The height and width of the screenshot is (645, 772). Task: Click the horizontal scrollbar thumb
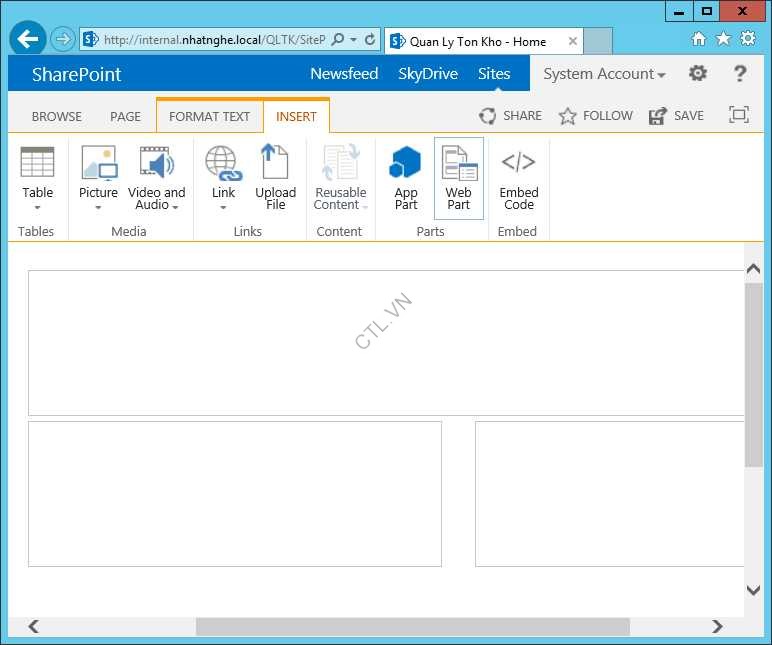[412, 626]
